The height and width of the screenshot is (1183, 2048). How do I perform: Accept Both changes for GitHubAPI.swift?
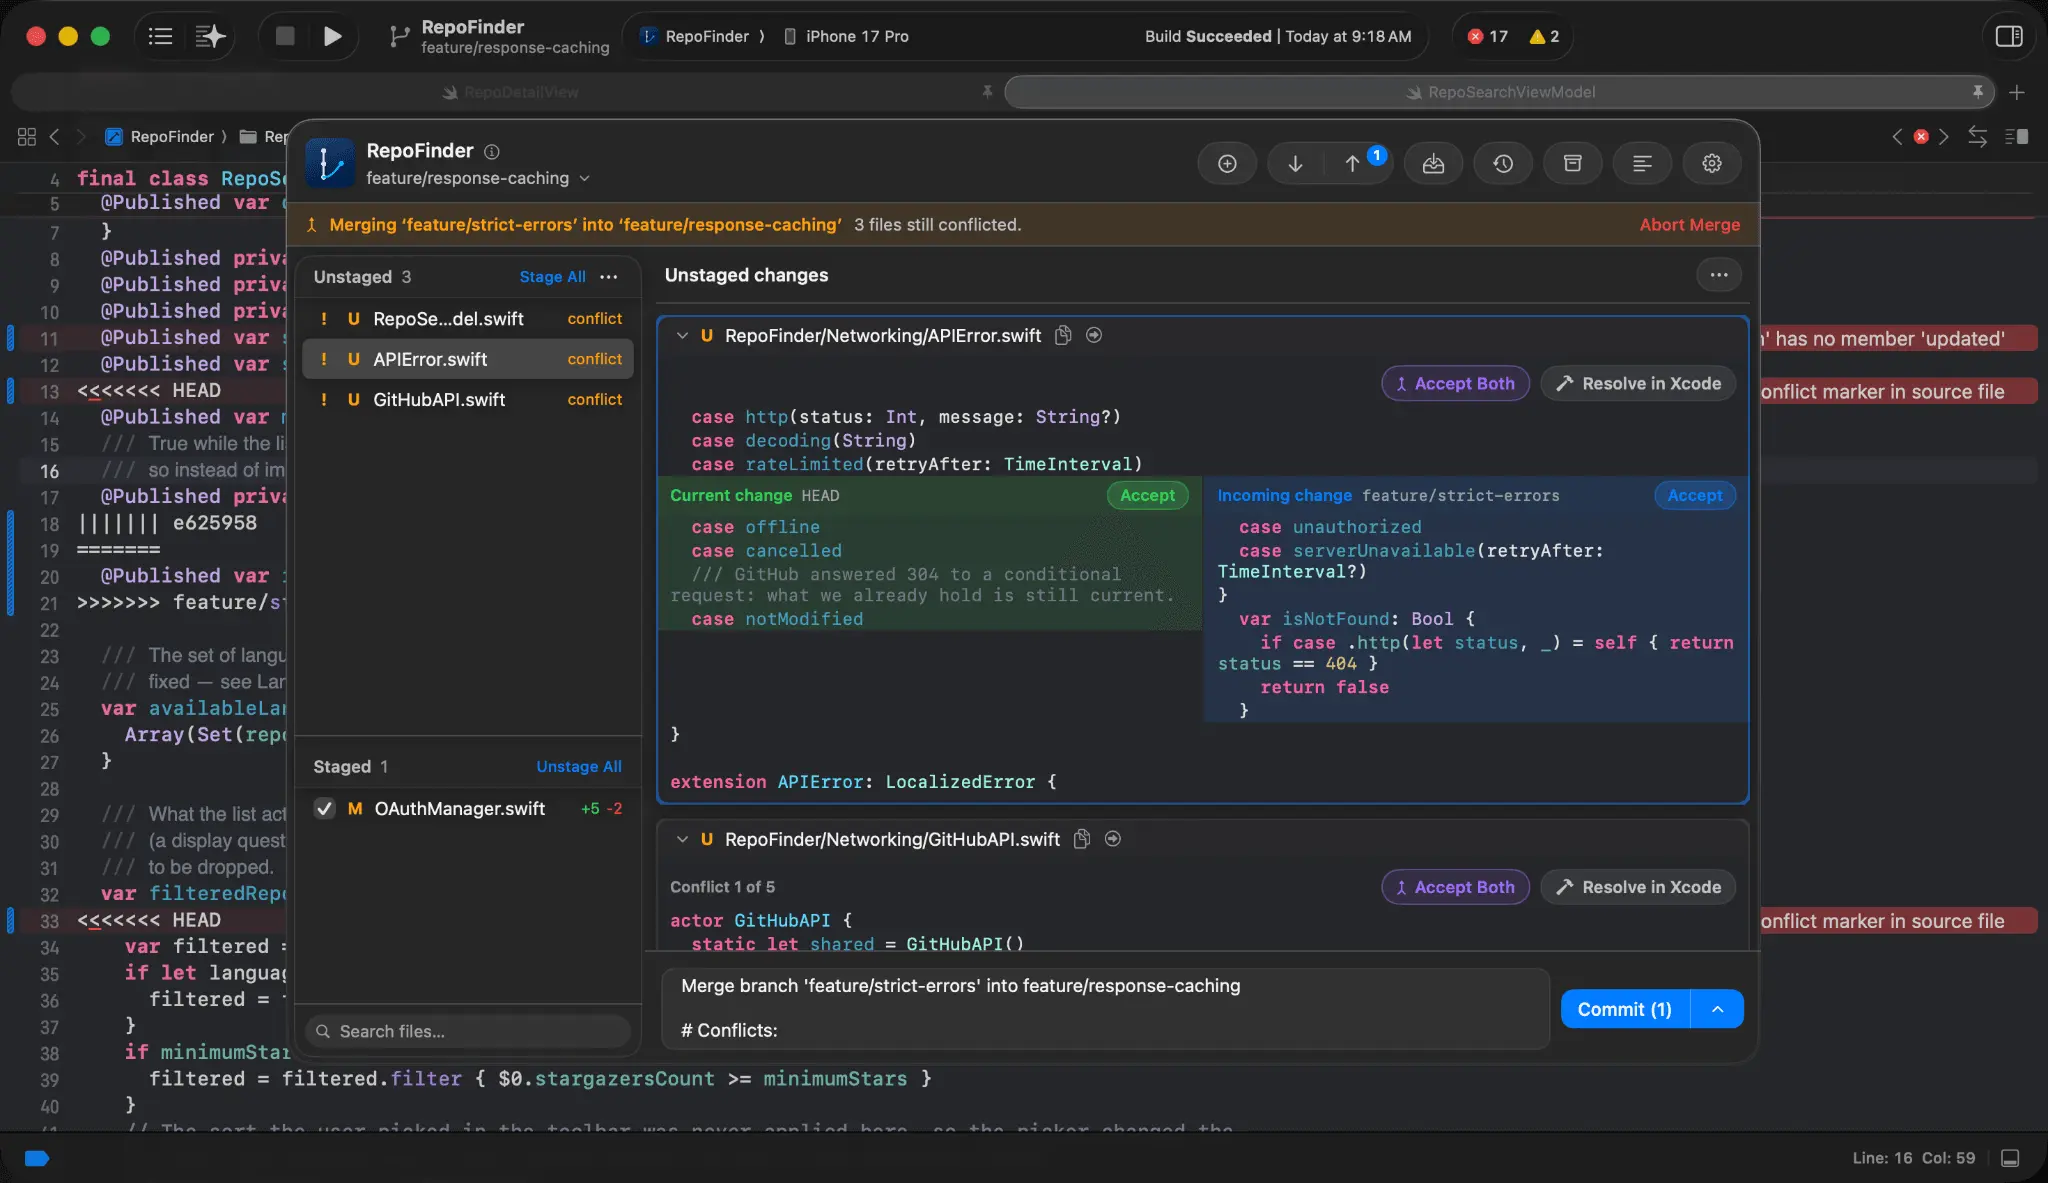[x=1455, y=887]
